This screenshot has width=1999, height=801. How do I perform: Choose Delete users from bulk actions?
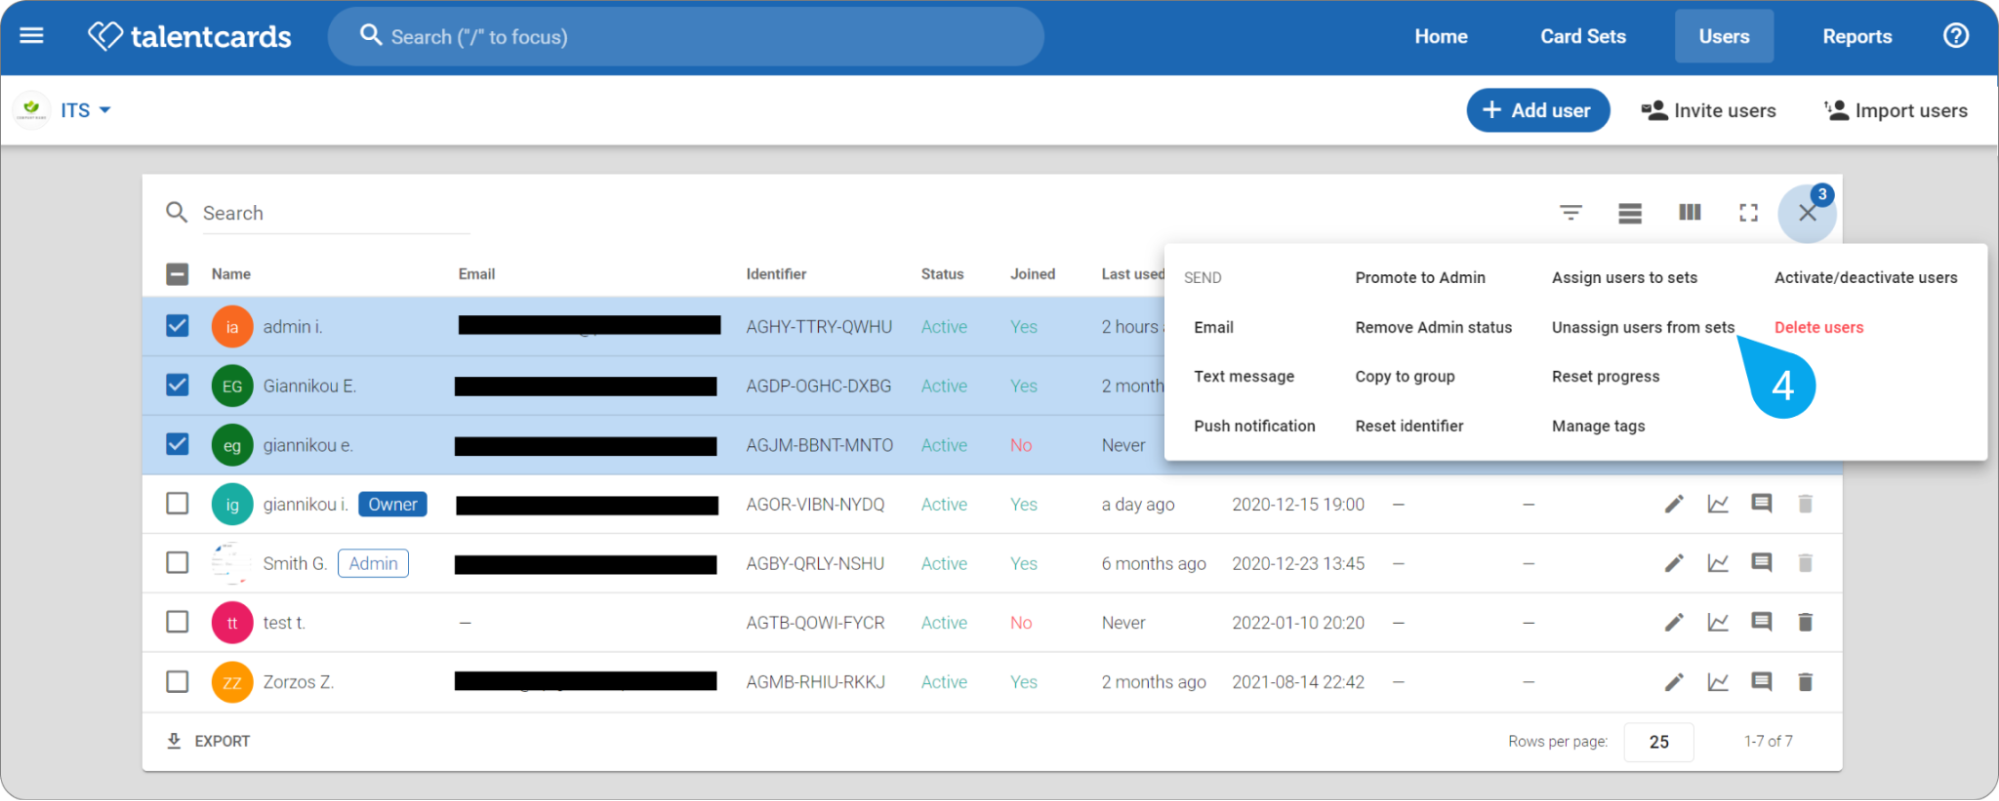point(1819,327)
